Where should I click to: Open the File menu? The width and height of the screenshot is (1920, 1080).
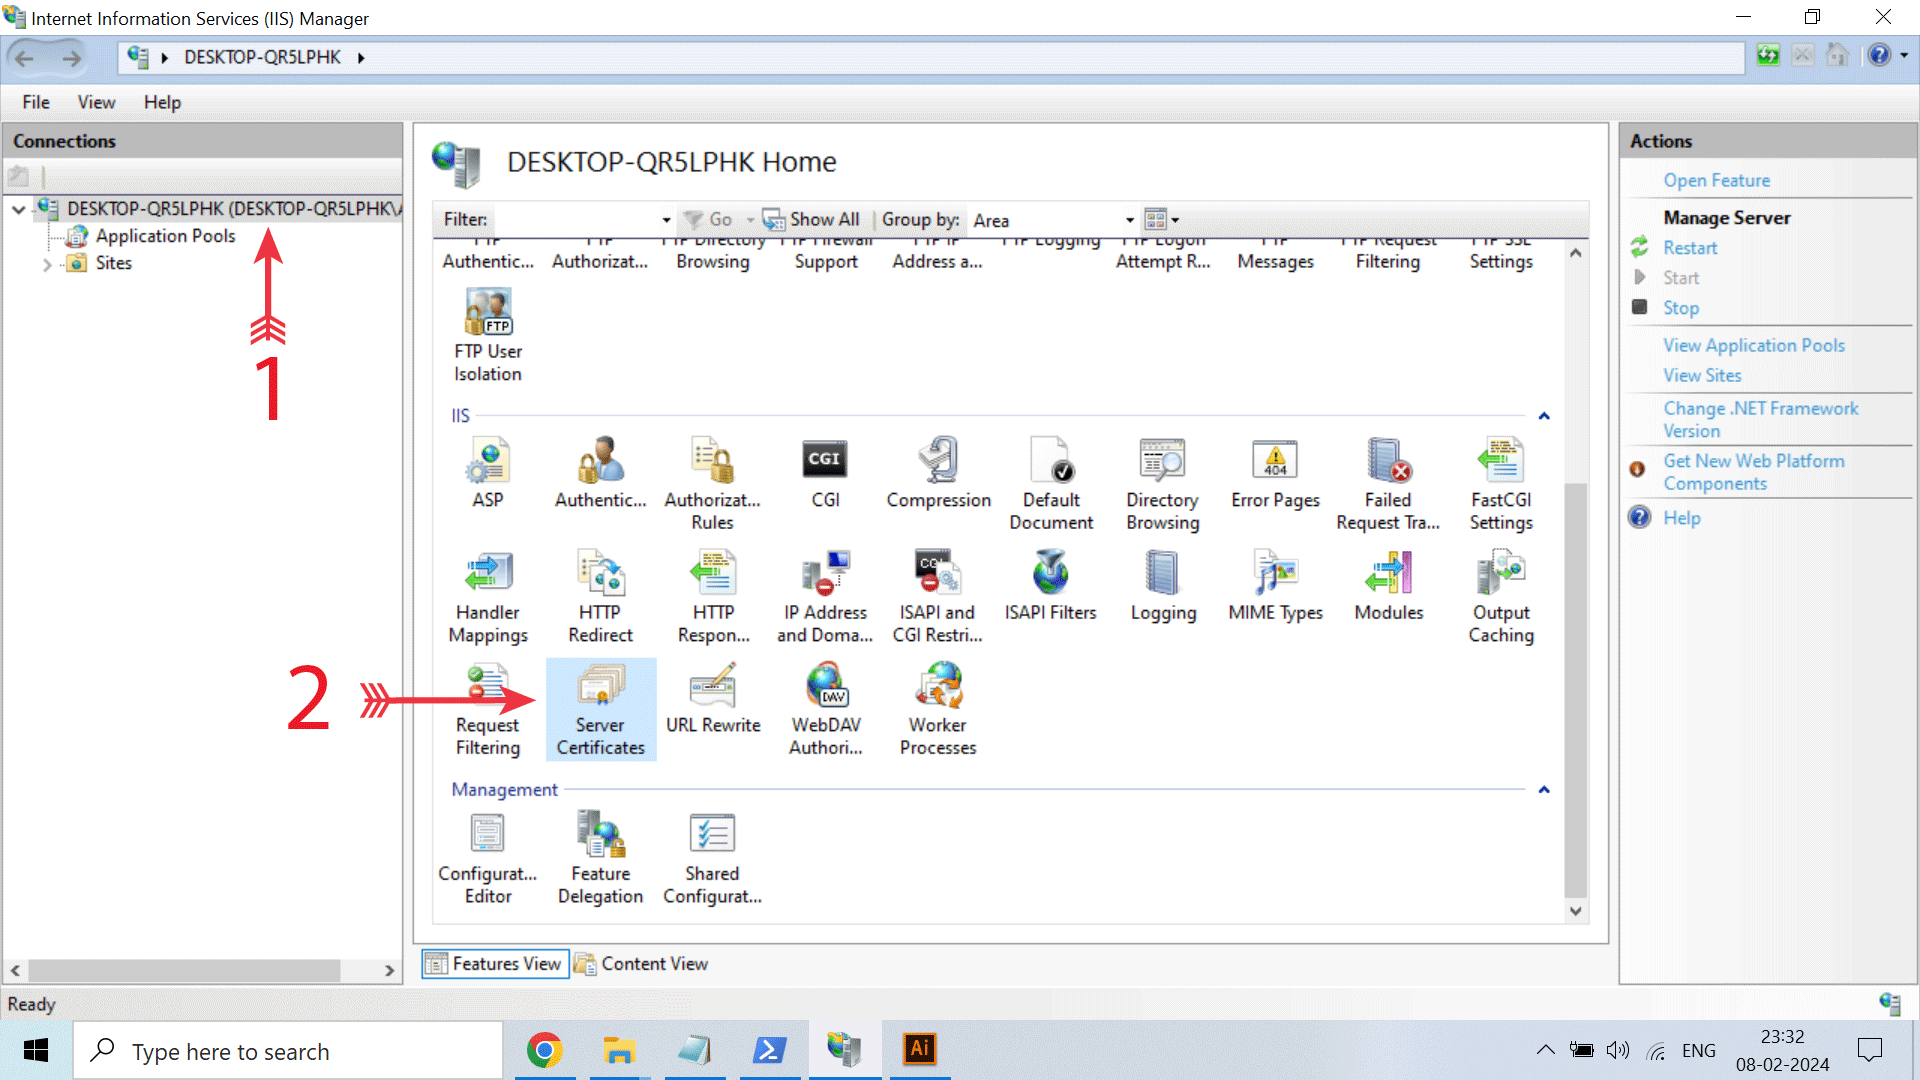[x=36, y=102]
